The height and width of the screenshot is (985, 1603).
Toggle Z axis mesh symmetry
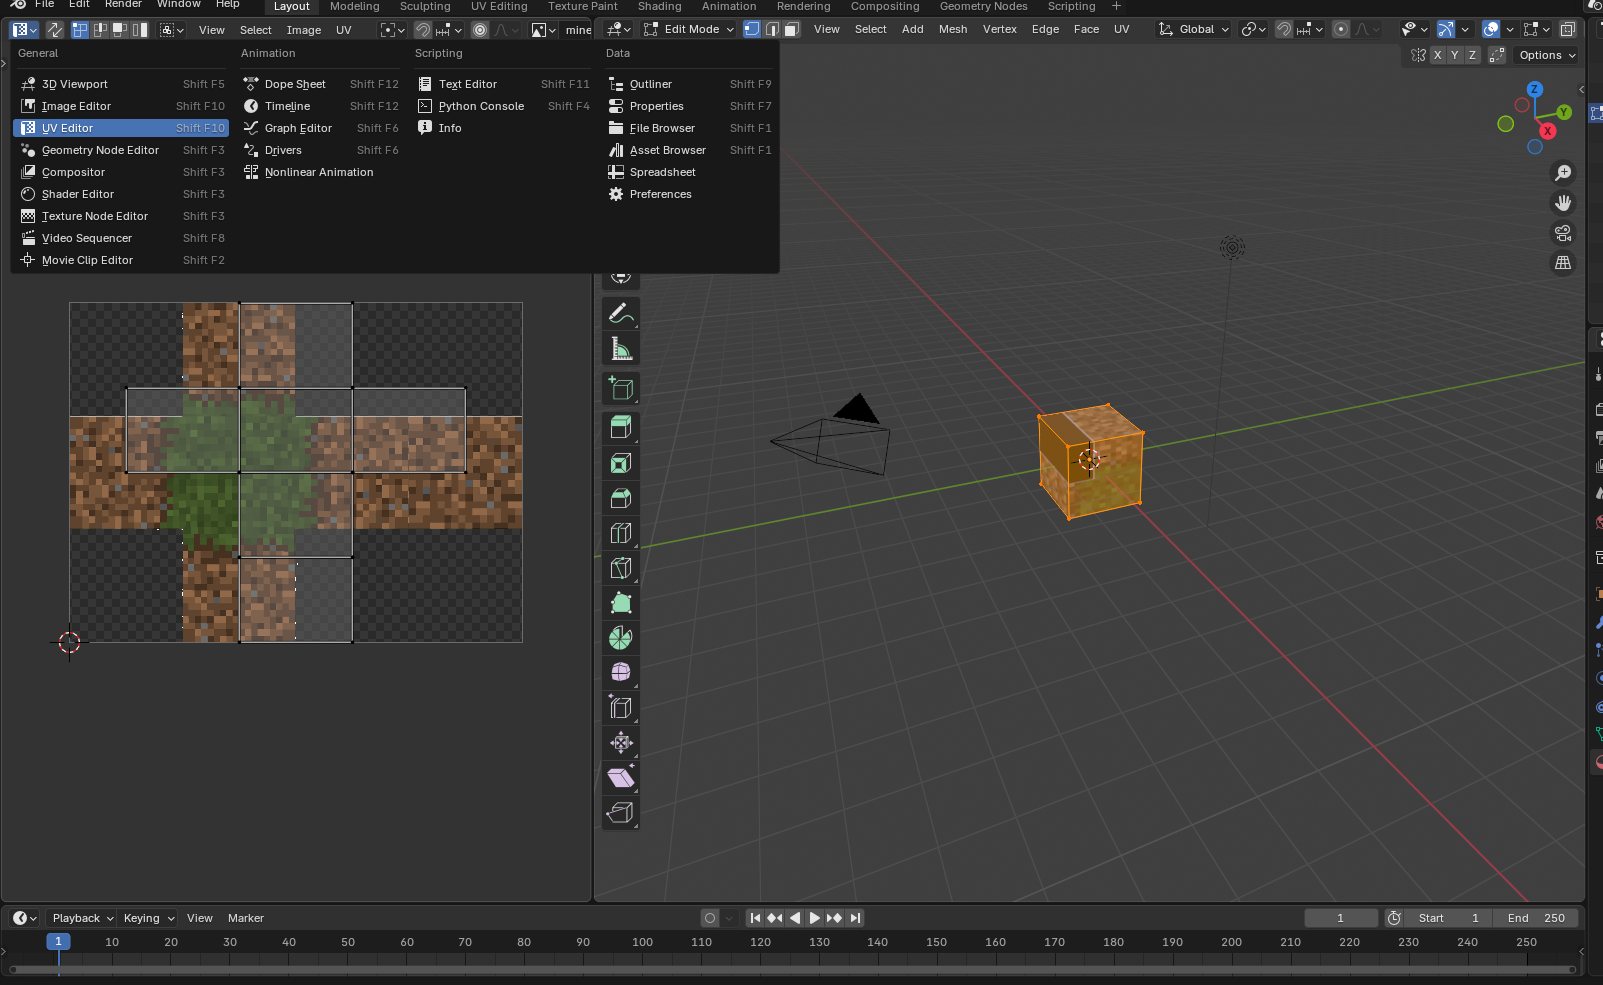1472,55
